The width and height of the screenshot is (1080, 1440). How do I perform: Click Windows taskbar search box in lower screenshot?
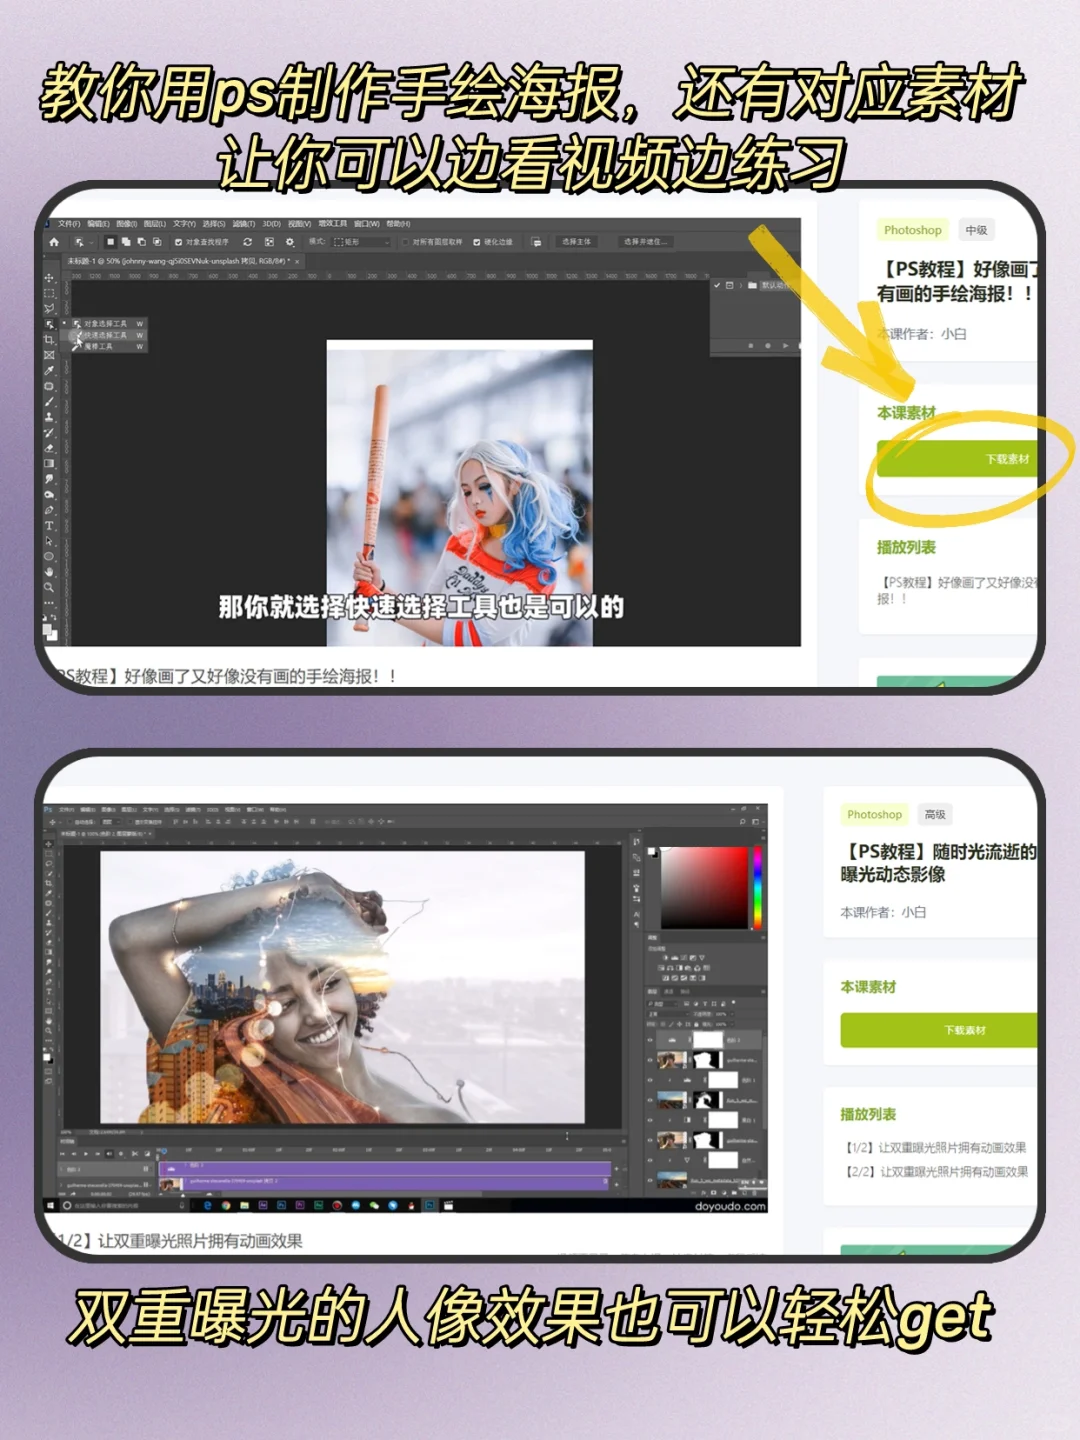[x=125, y=1205]
